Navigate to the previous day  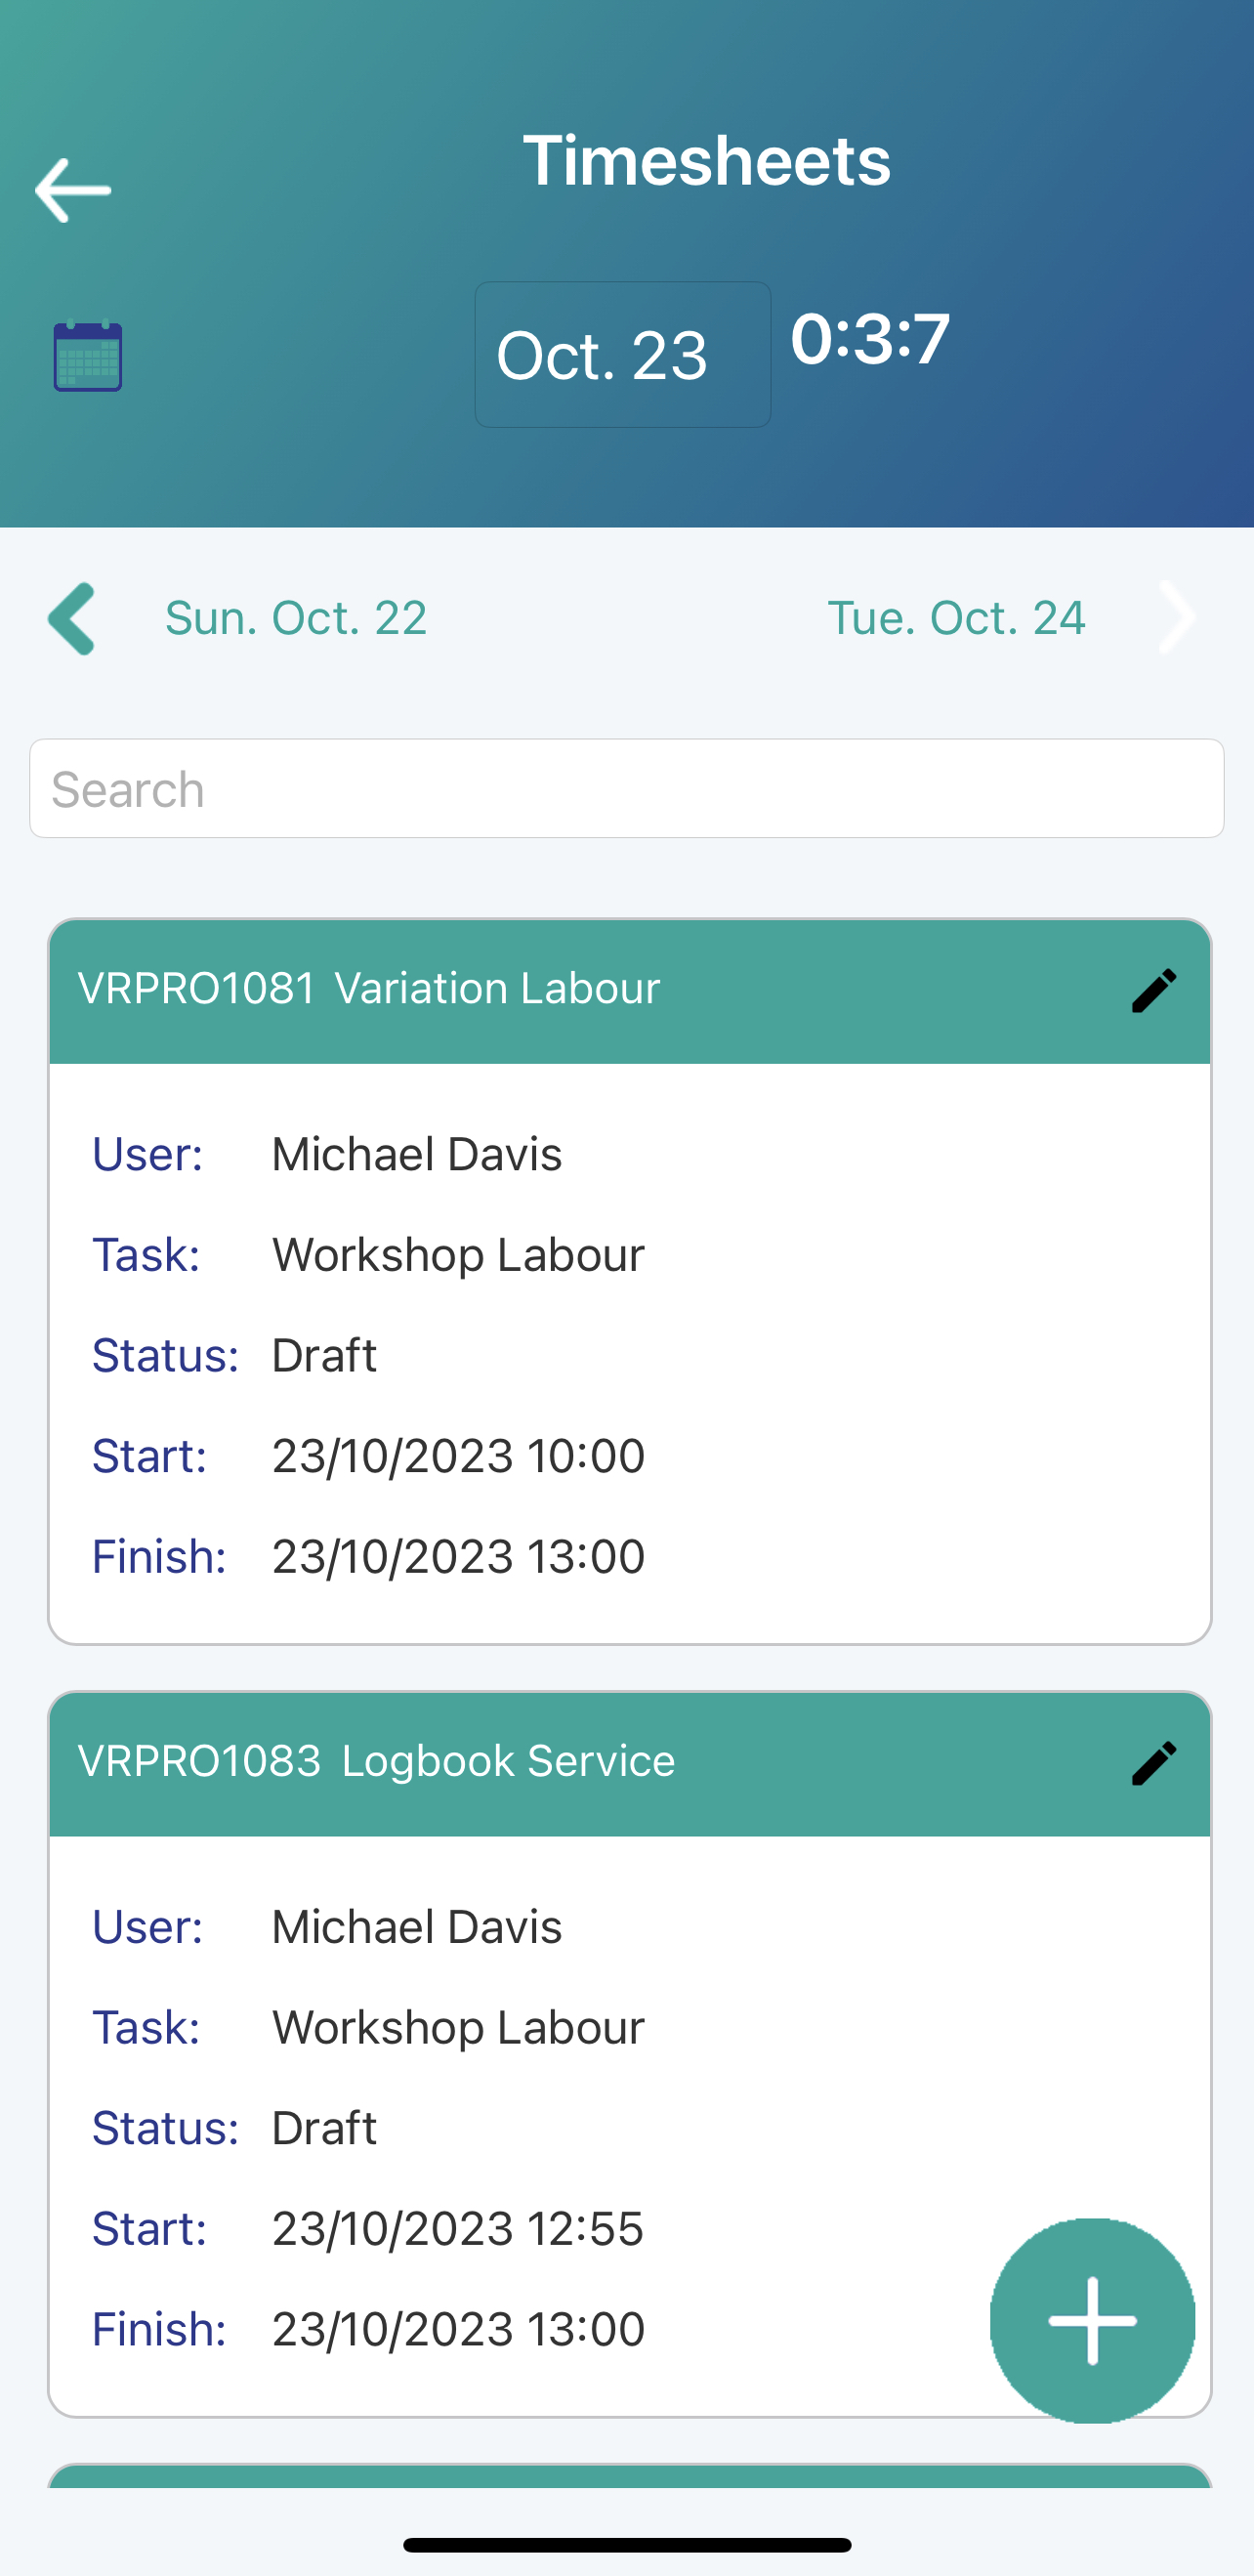coord(71,618)
